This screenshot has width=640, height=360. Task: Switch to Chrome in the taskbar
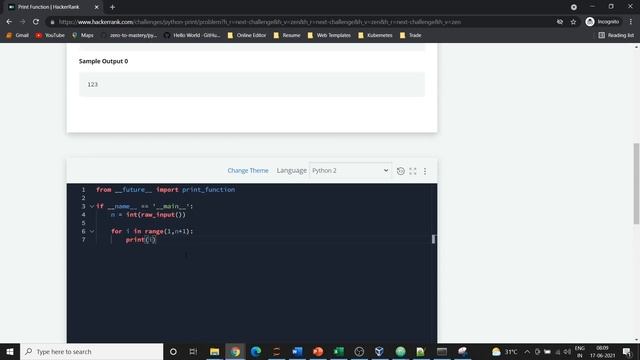click(x=235, y=351)
